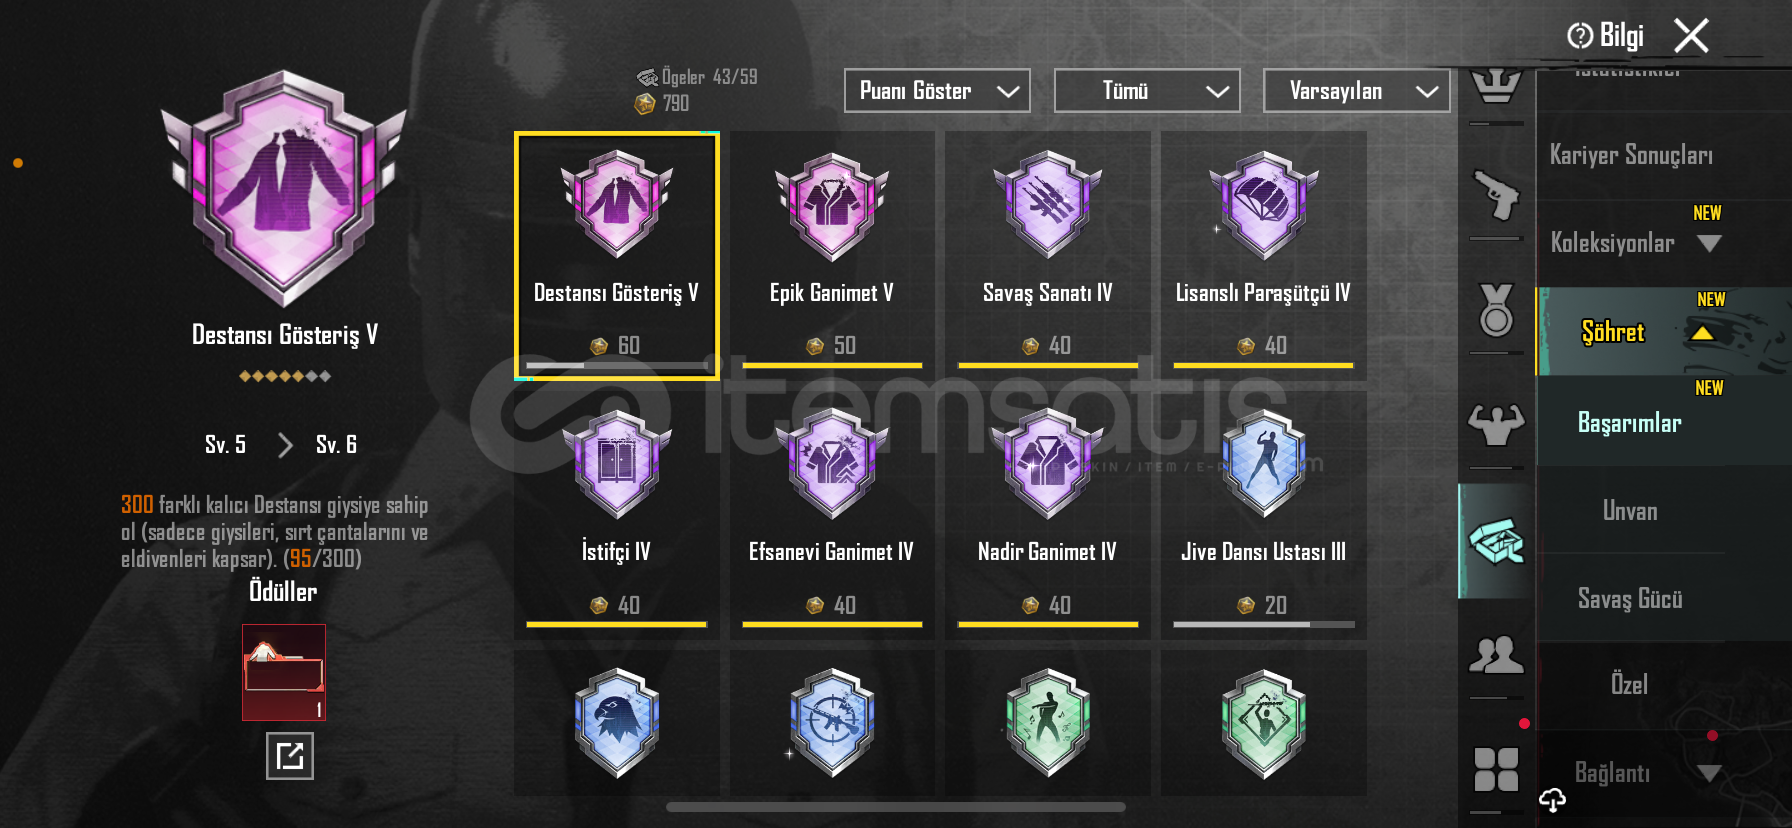Open the pistol weapons sidebar icon

[1496, 195]
